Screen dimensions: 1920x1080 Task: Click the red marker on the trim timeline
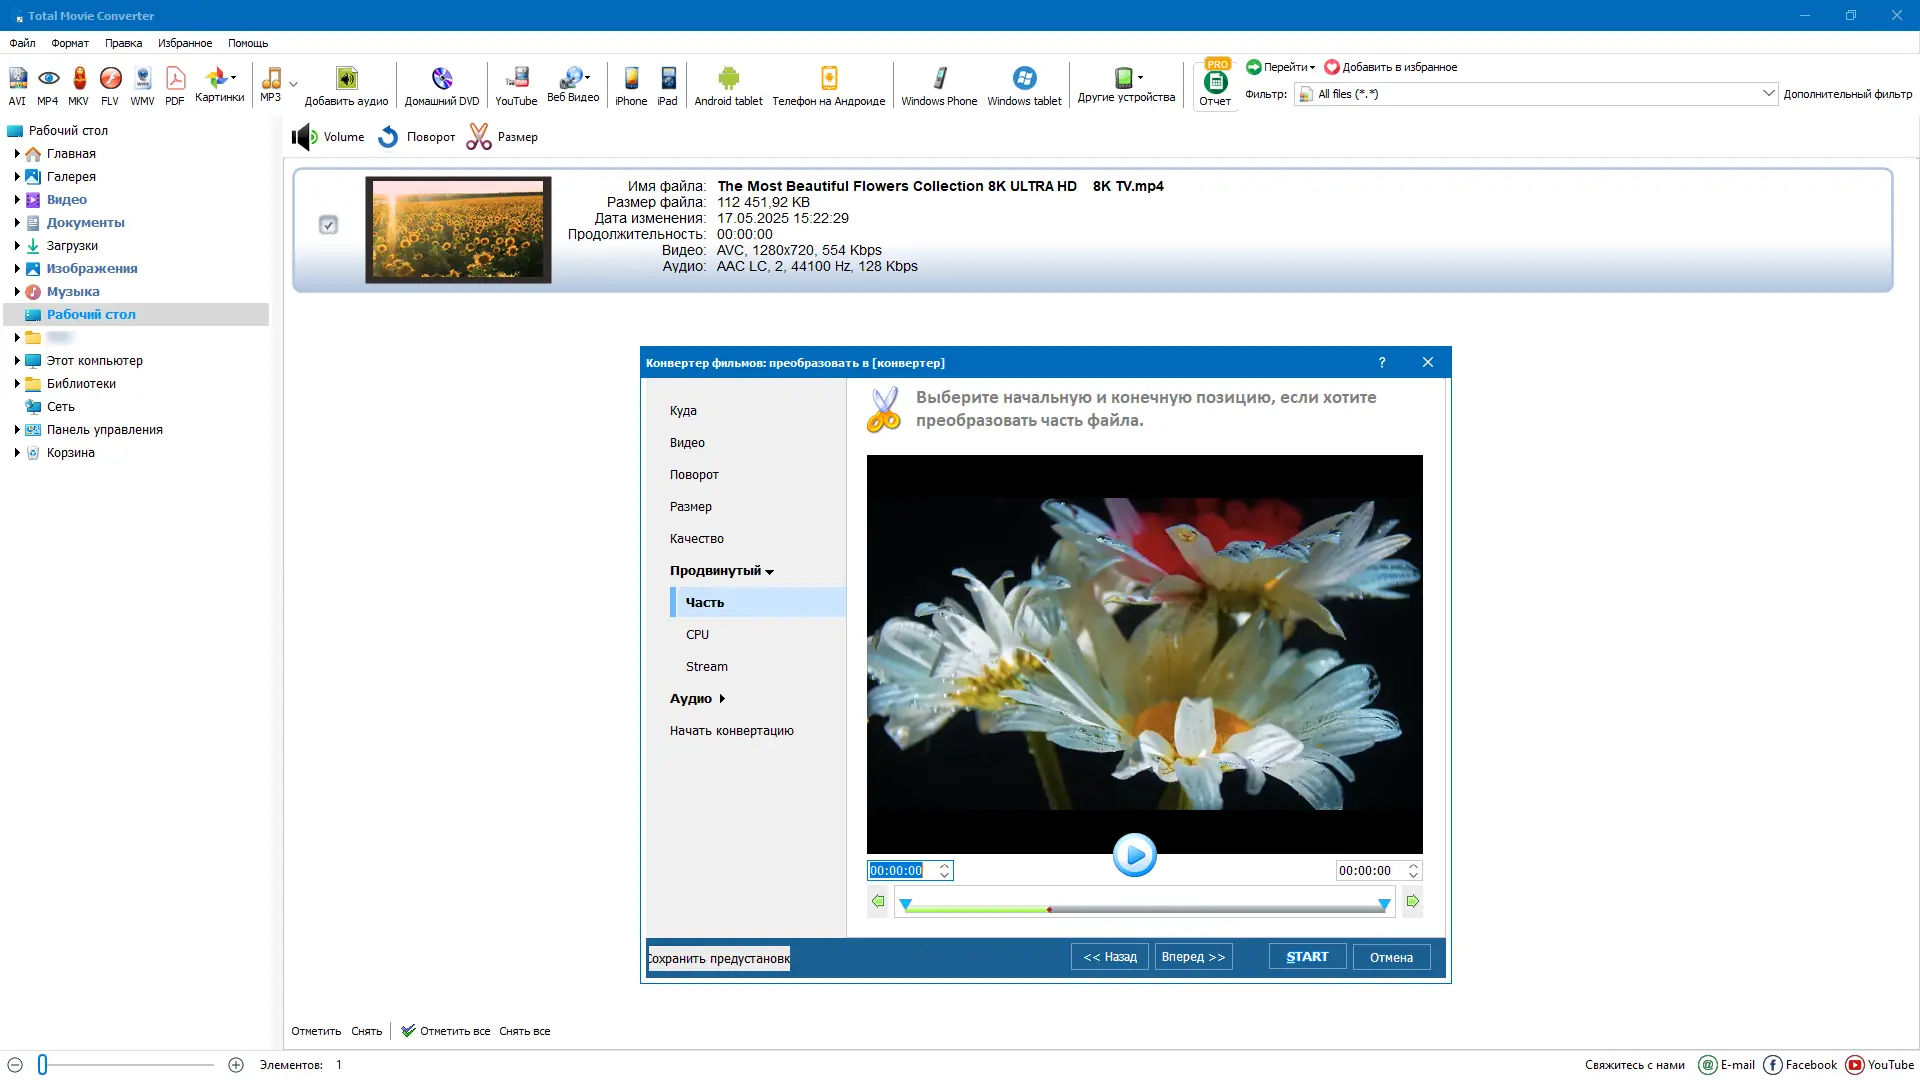pyautogui.click(x=1049, y=909)
